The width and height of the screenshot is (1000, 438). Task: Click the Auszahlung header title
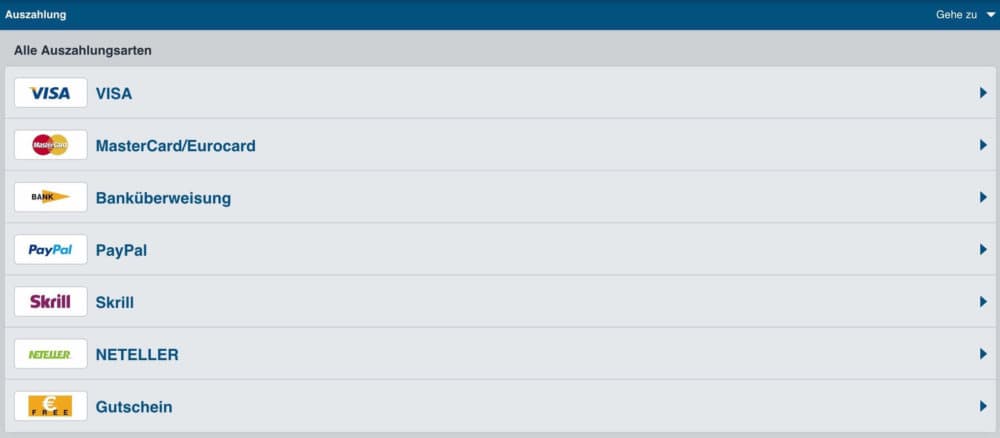pyautogui.click(x=36, y=15)
